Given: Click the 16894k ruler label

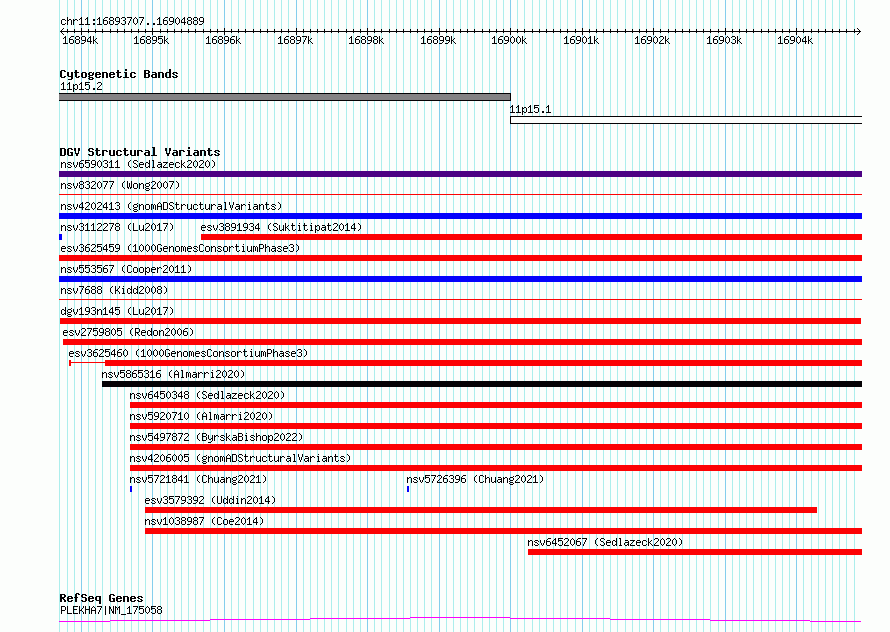Looking at the screenshot, I should coord(80,40).
